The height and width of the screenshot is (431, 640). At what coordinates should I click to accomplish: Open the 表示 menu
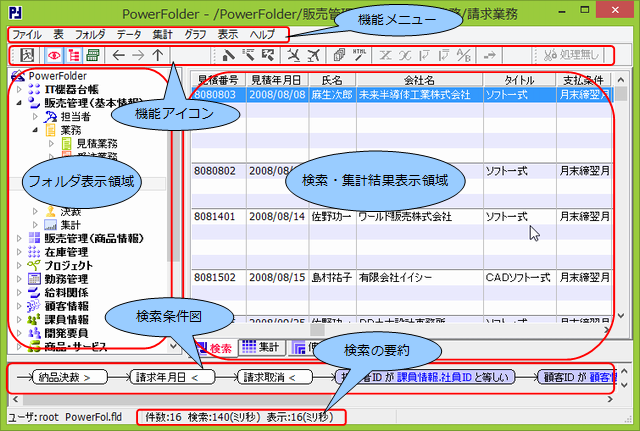tap(228, 35)
